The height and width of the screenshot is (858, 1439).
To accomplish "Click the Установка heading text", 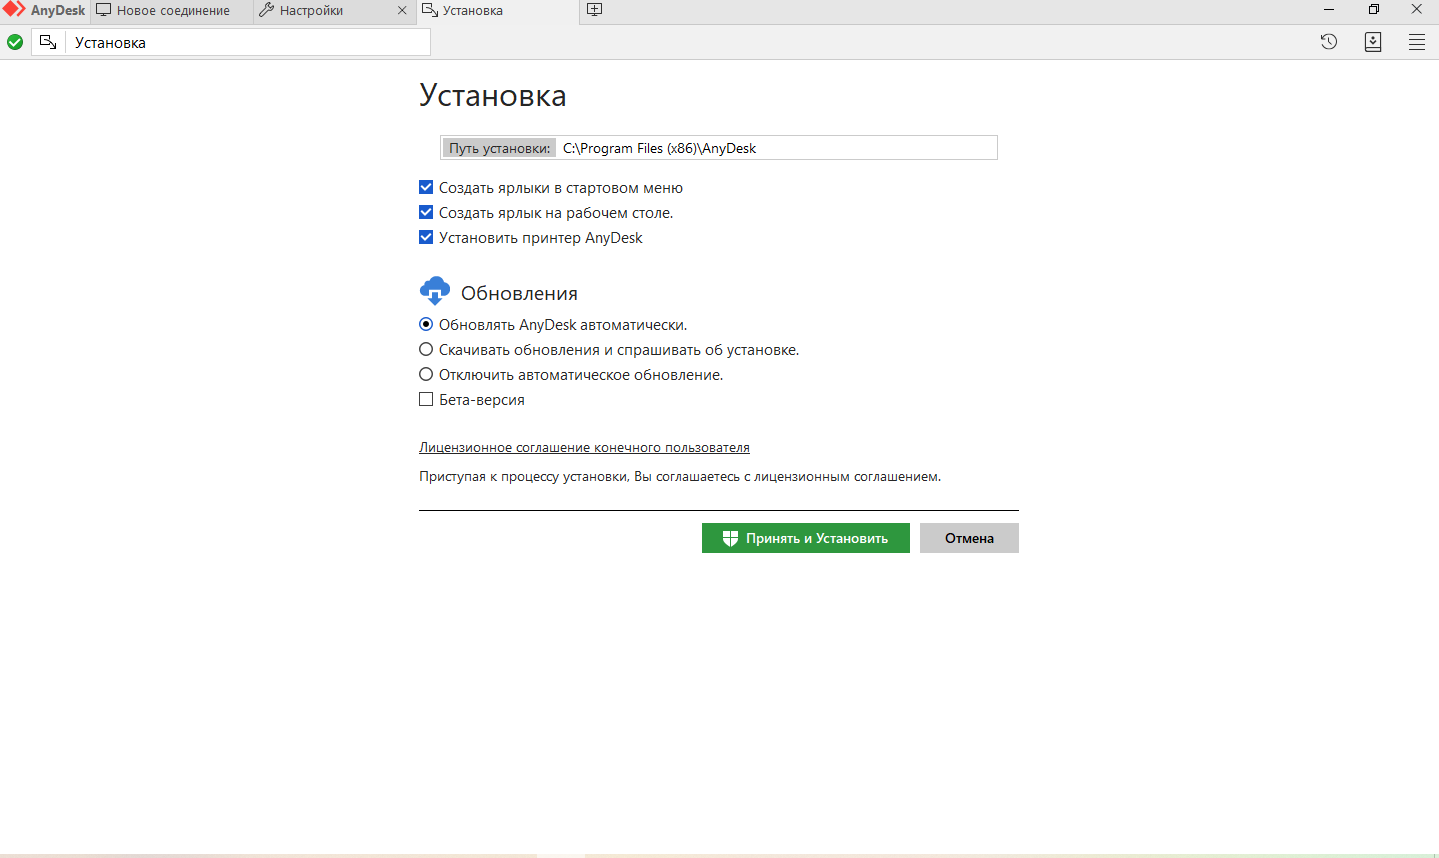I will 493,95.
